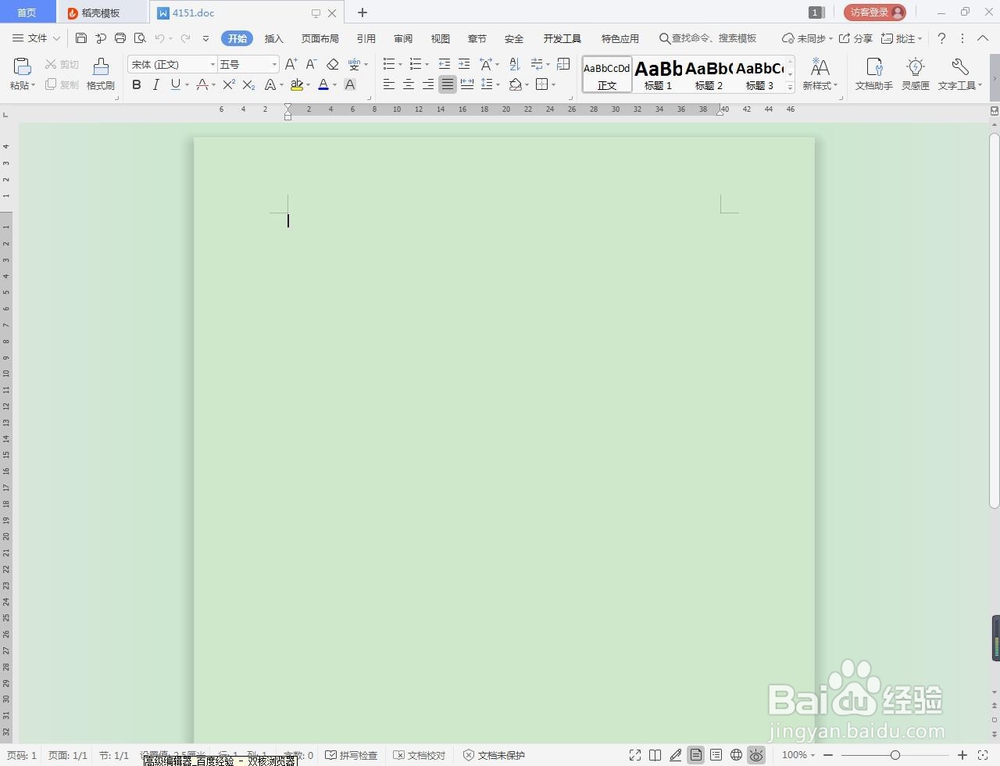Open the 页面布局 ribbon tab
The width and height of the screenshot is (1000, 766).
point(319,38)
